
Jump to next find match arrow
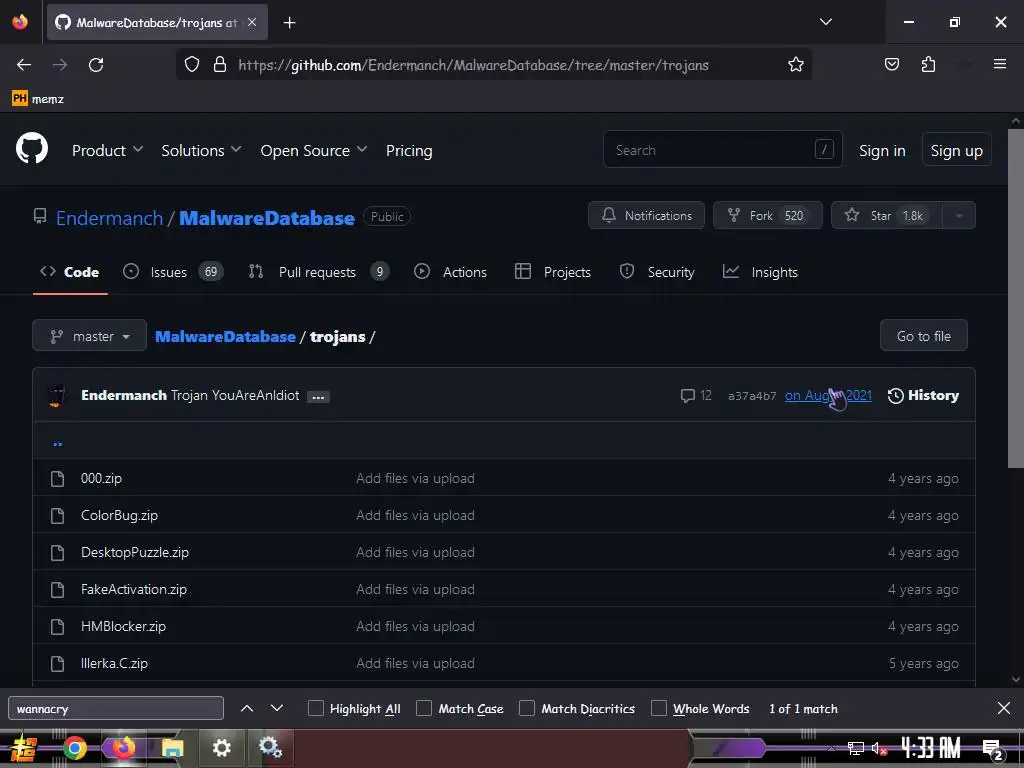pyautogui.click(x=277, y=708)
